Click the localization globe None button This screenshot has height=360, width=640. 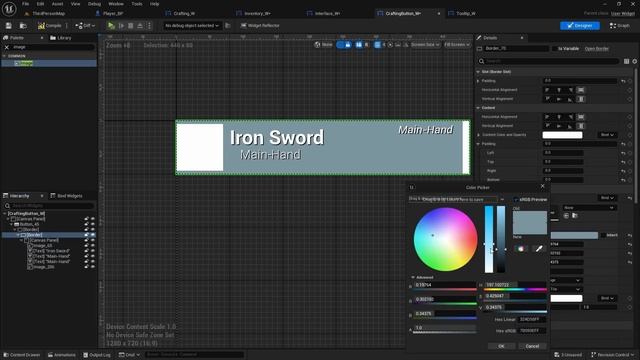[323, 45]
